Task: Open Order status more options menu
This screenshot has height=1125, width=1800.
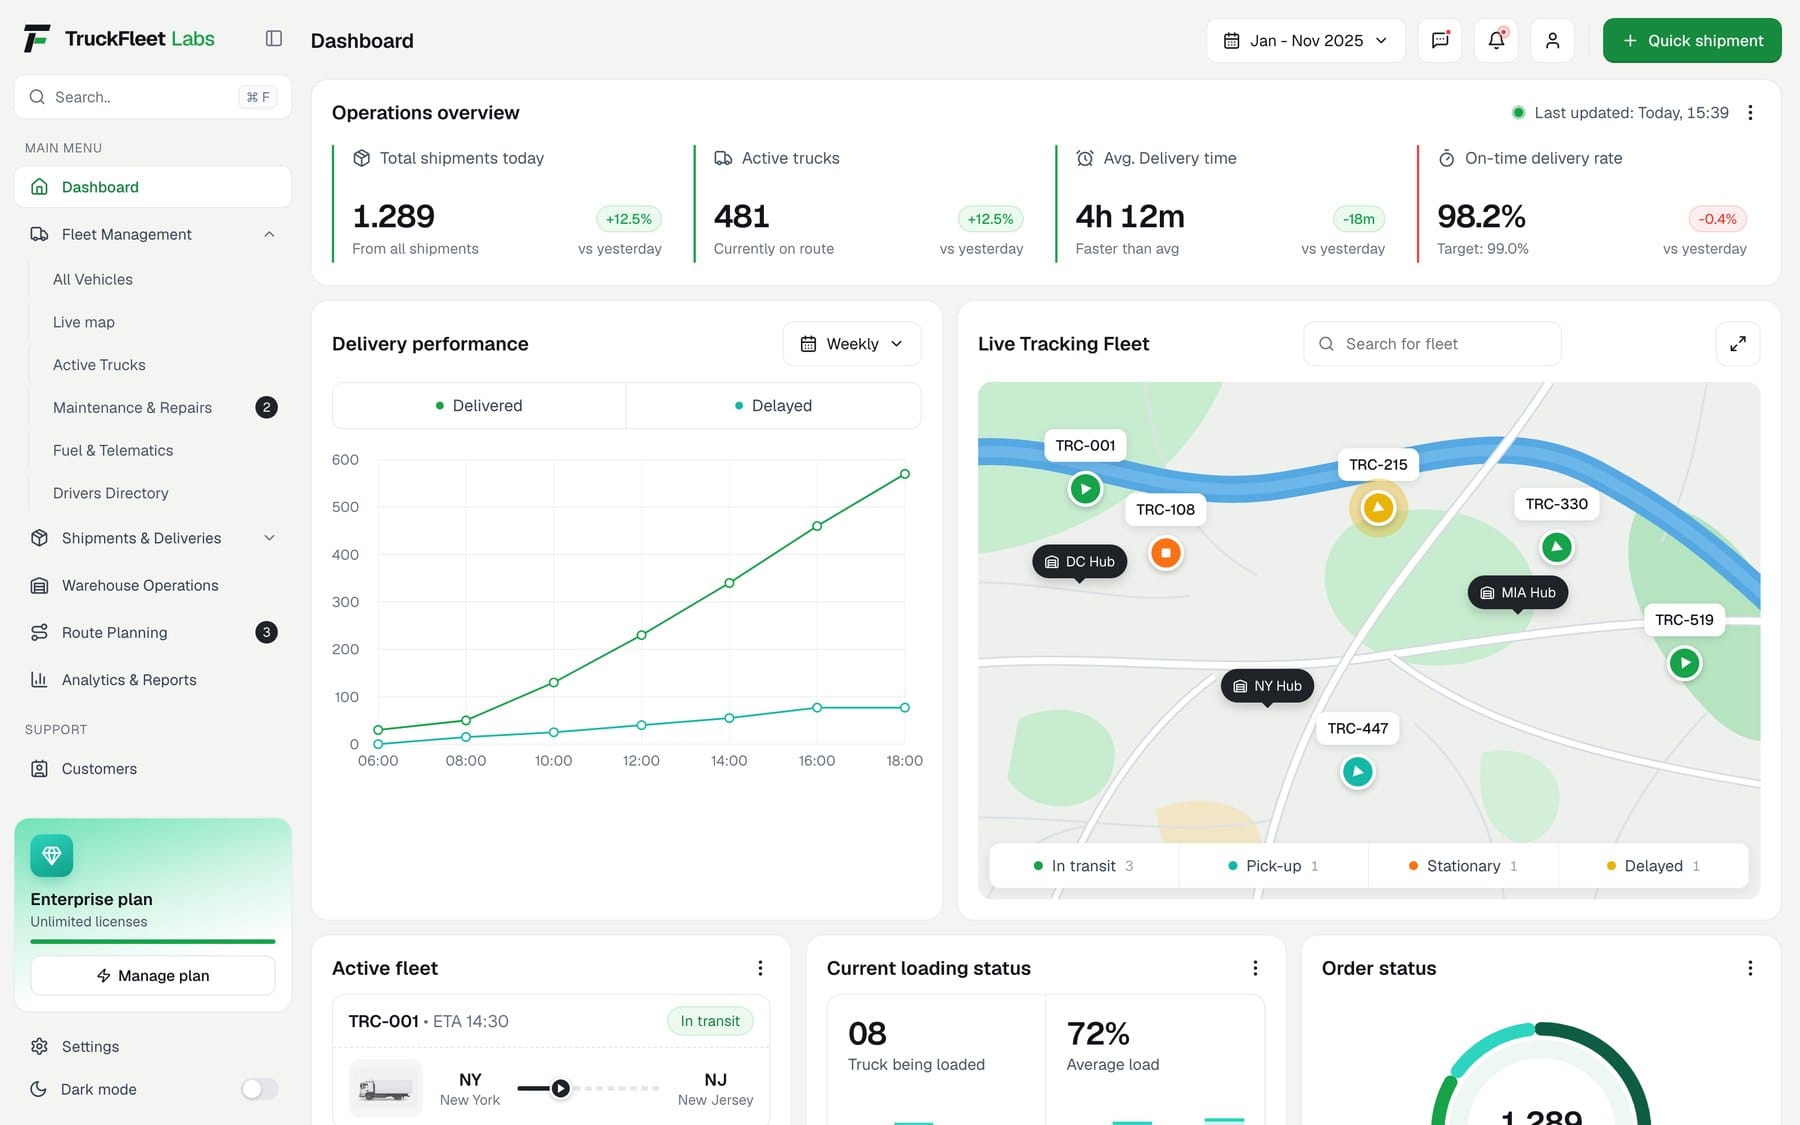Action: [1750, 968]
